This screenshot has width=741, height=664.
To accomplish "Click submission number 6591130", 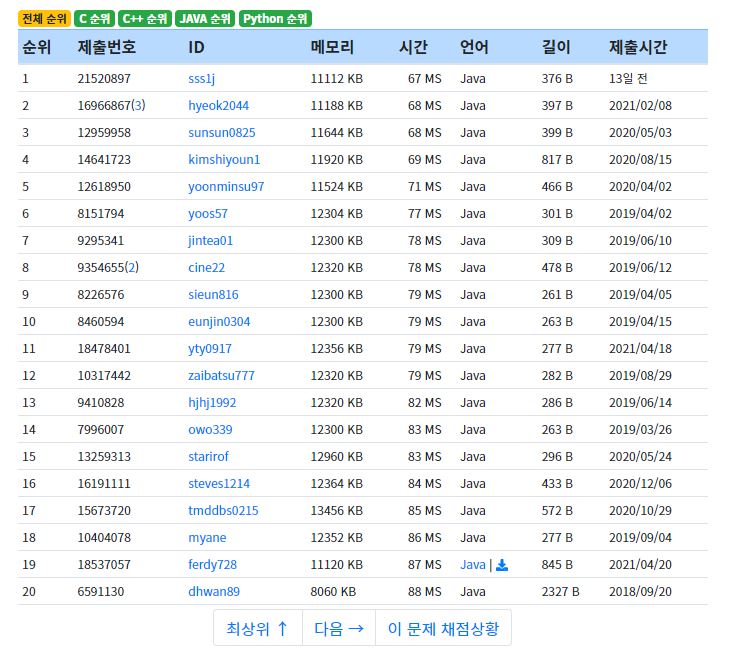I will [101, 591].
